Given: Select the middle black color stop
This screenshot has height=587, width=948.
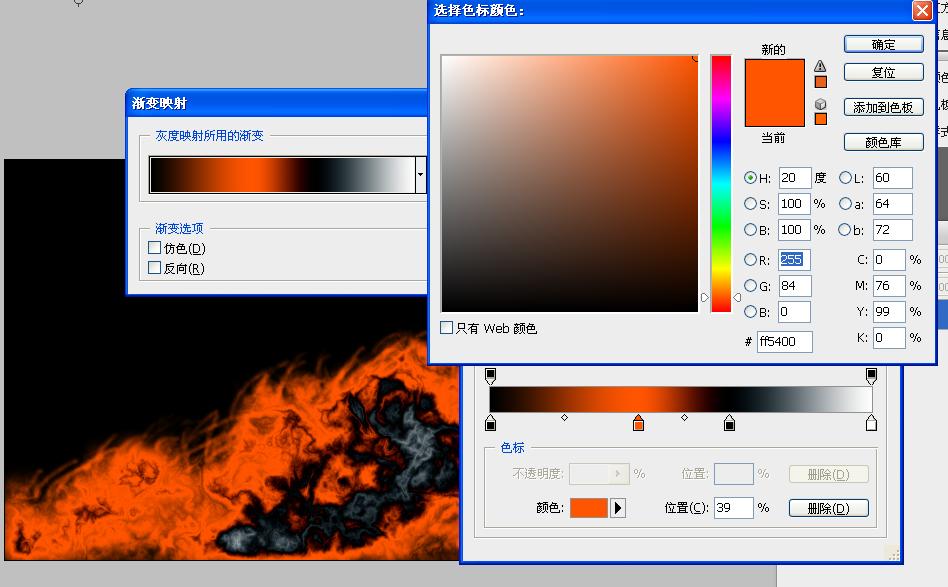Looking at the screenshot, I should click(x=729, y=423).
